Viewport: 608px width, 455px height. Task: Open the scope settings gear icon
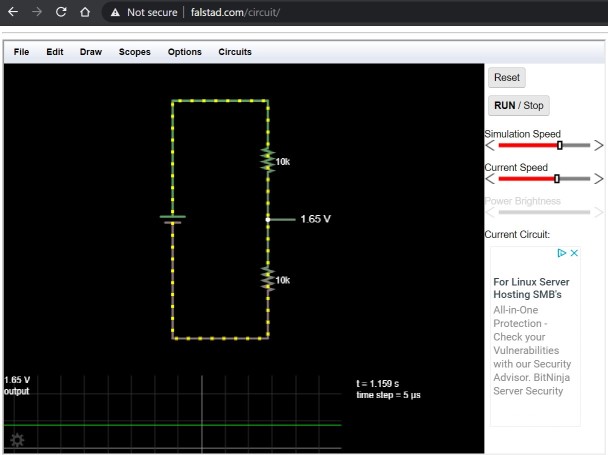click(17, 440)
